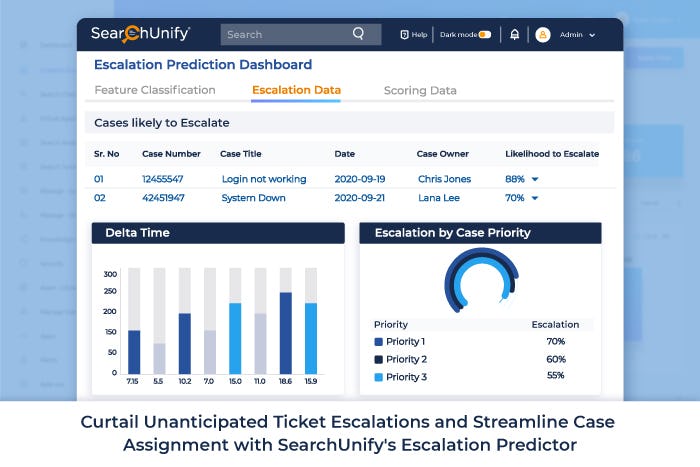Click the Cases likely to Escalate heading
Viewport: 700px width, 467px height.
[162, 123]
